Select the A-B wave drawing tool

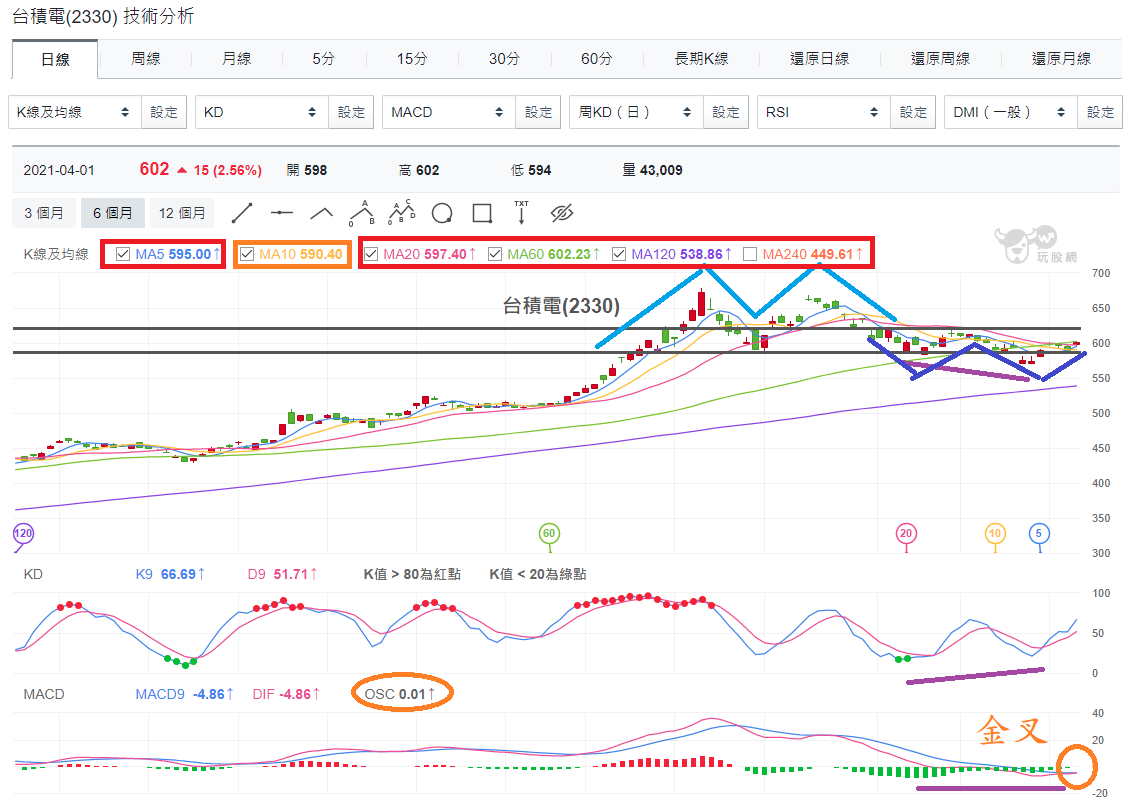[361, 213]
